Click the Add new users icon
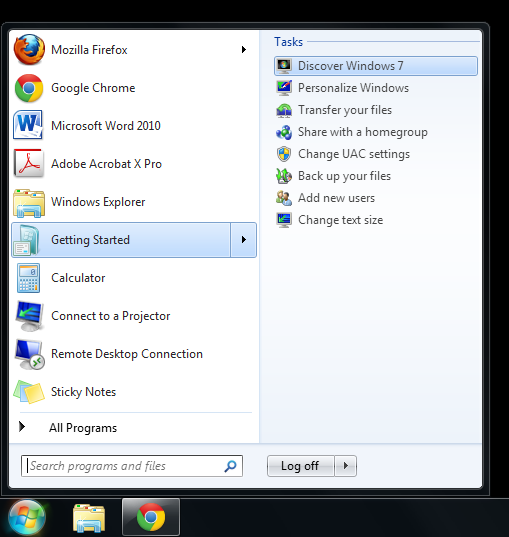The height and width of the screenshot is (537, 509). point(284,198)
